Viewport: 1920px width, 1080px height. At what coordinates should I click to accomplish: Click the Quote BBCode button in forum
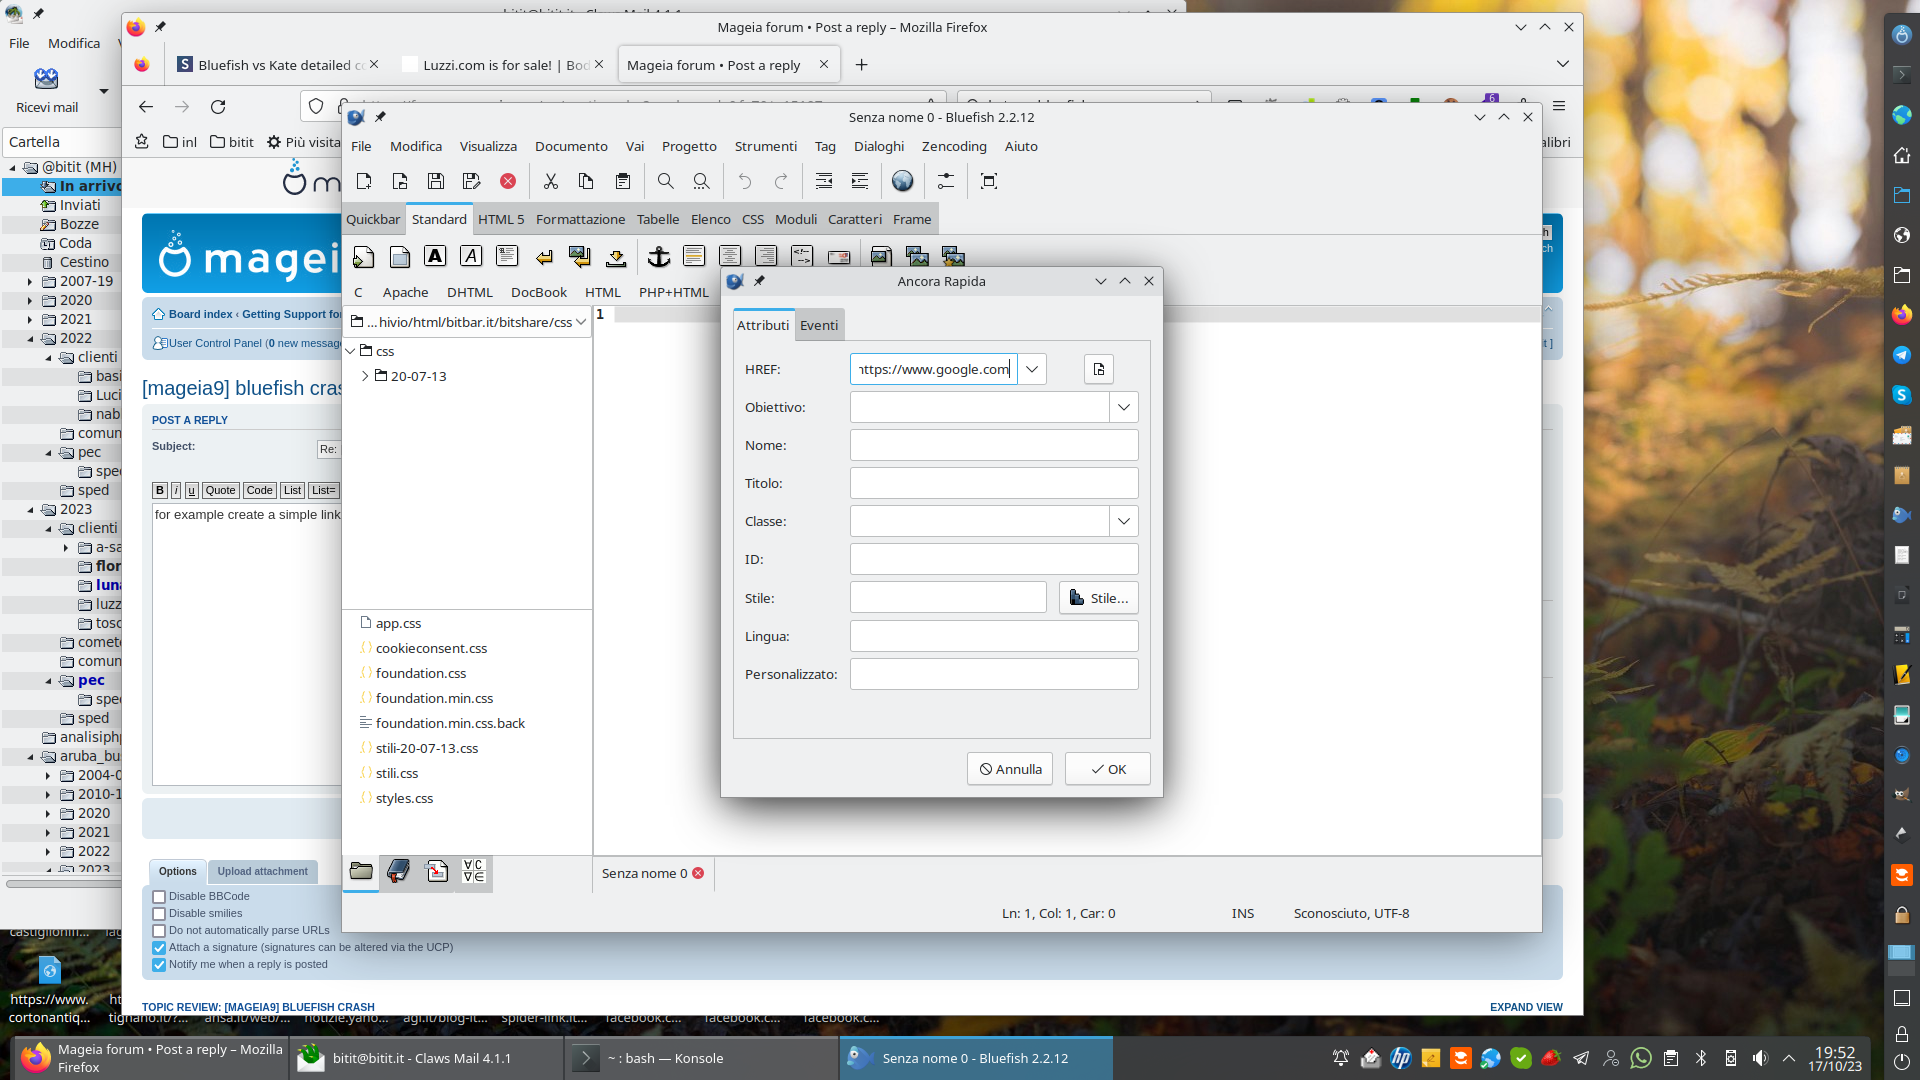coord(220,490)
